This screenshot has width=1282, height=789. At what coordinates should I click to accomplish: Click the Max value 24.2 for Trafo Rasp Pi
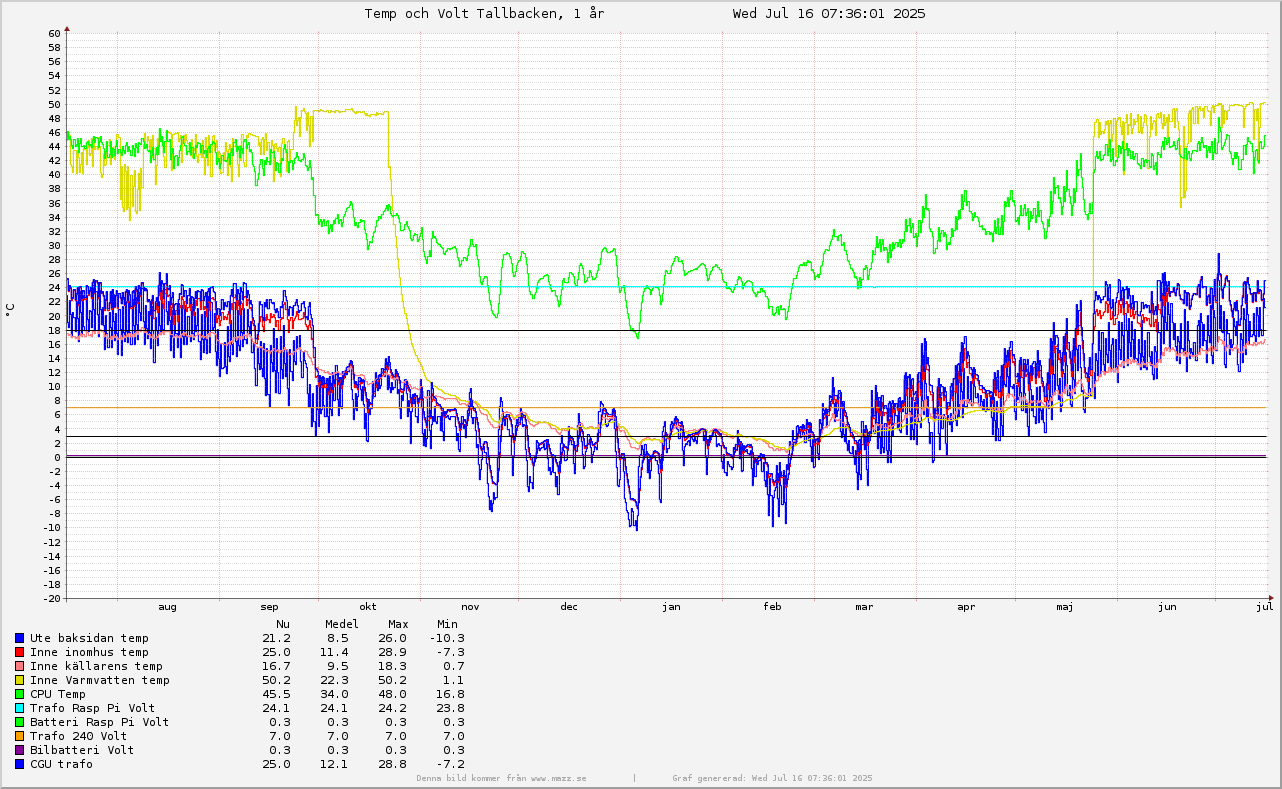point(392,708)
